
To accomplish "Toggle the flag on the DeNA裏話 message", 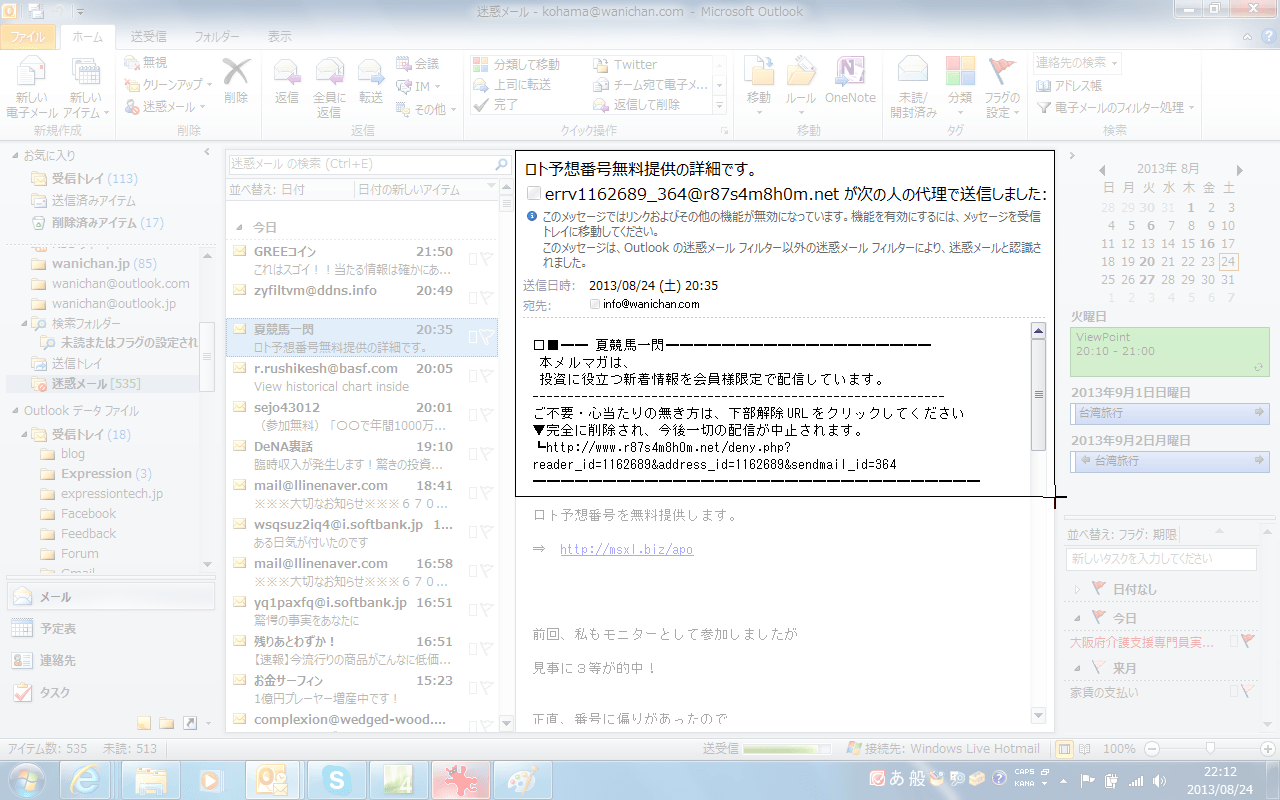I will click(485, 454).
